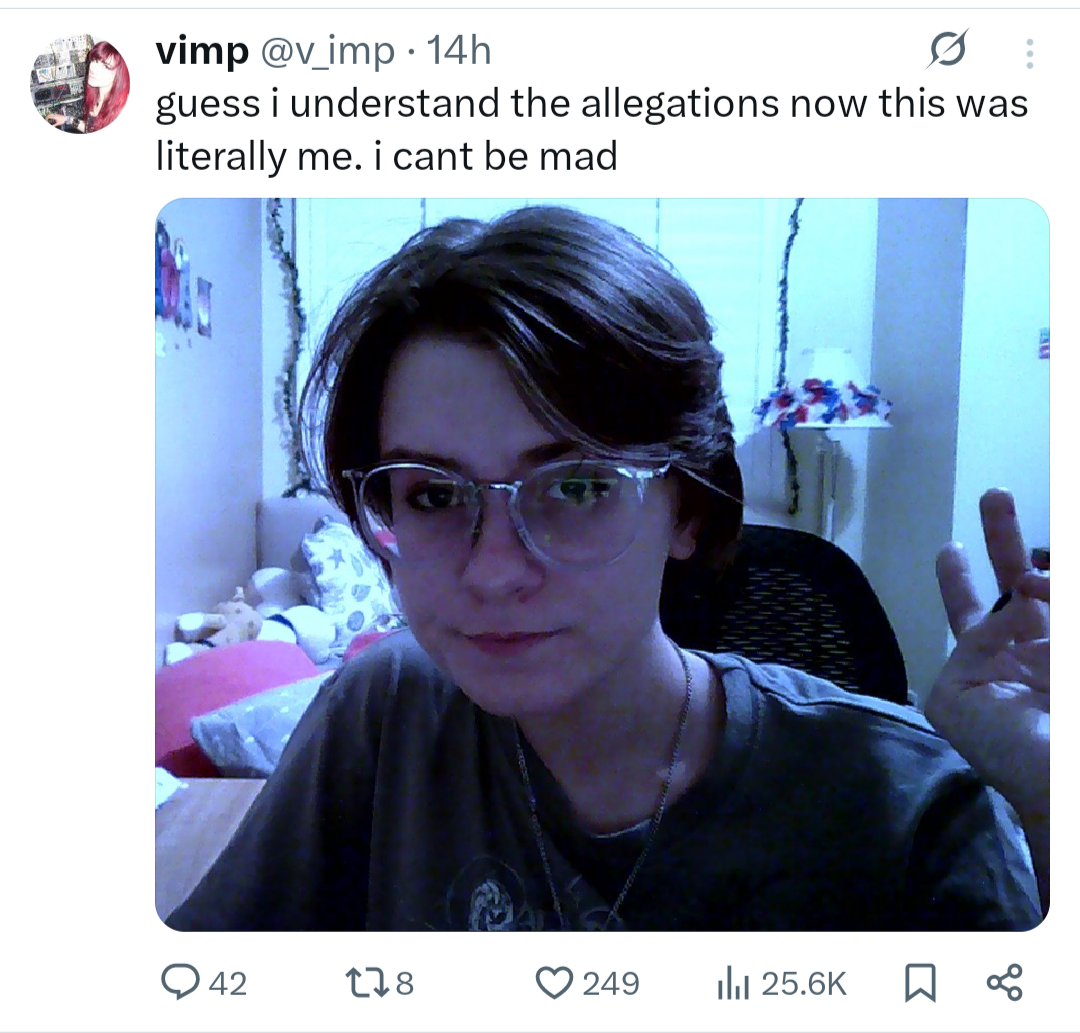This screenshot has height=1033, width=1080.
Task: Click the 14h timestamp
Action: coord(458,51)
